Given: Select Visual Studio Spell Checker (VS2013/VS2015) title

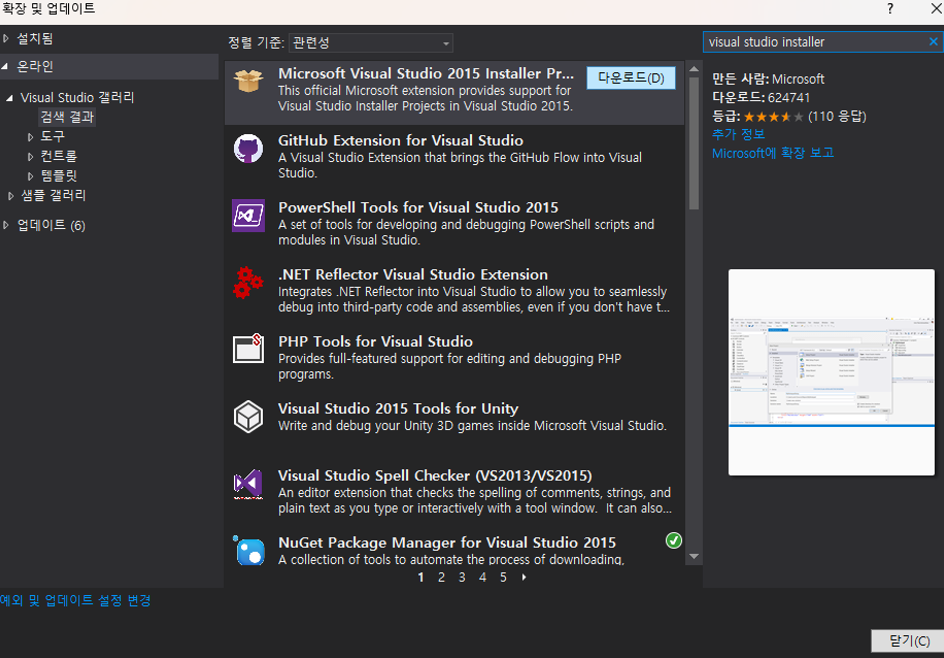Looking at the screenshot, I should click(435, 476).
